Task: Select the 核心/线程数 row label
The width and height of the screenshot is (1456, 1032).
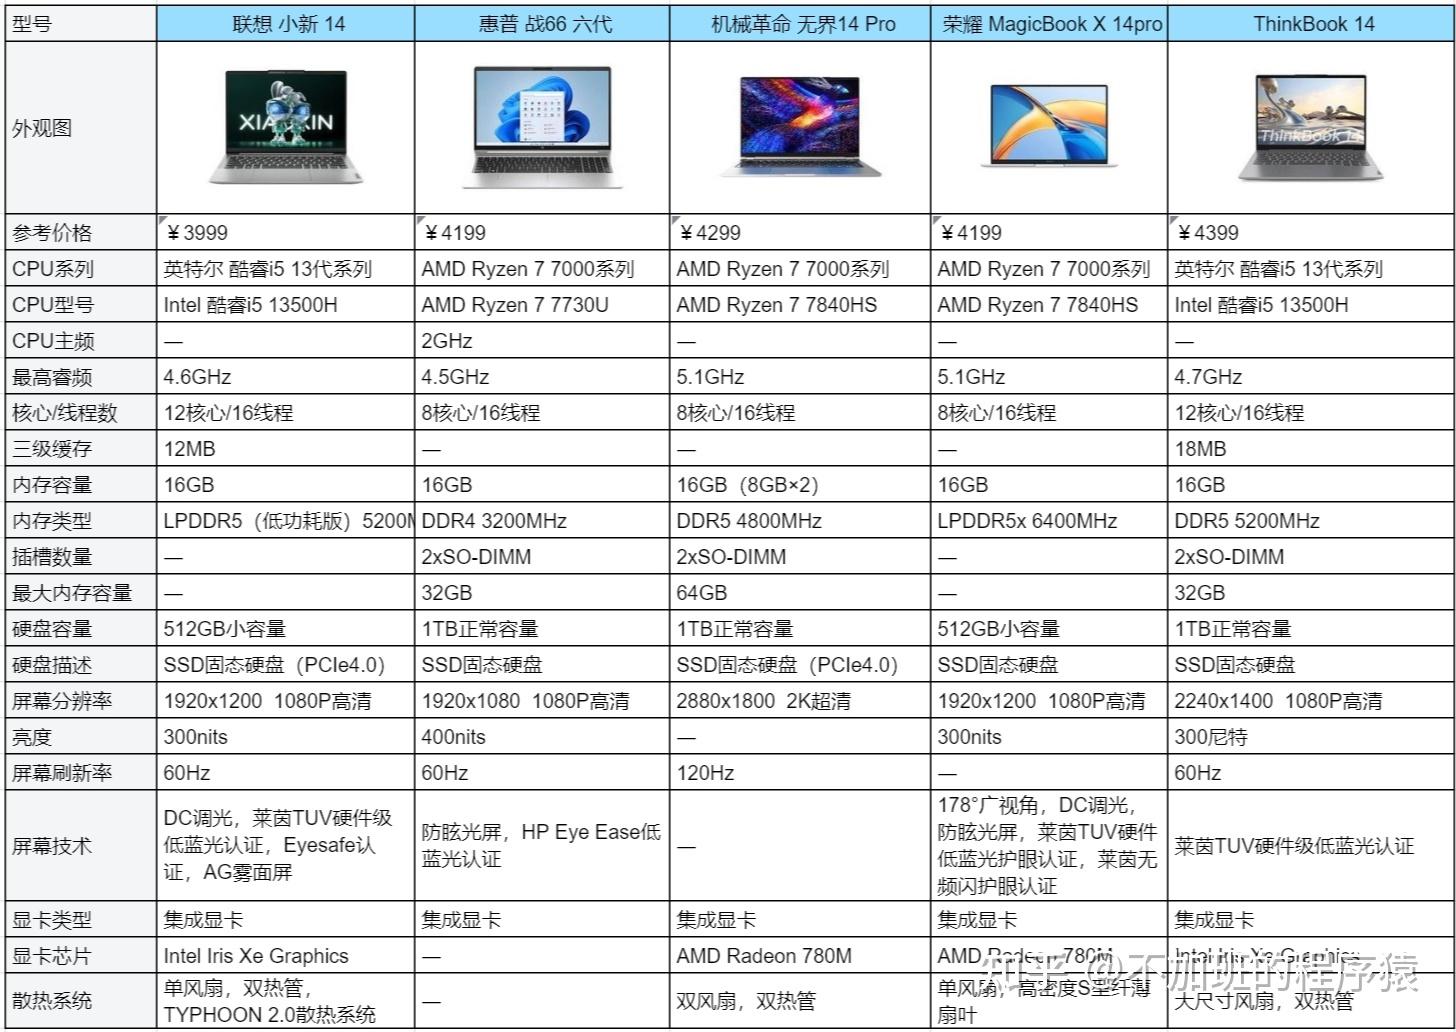Action: (81, 413)
